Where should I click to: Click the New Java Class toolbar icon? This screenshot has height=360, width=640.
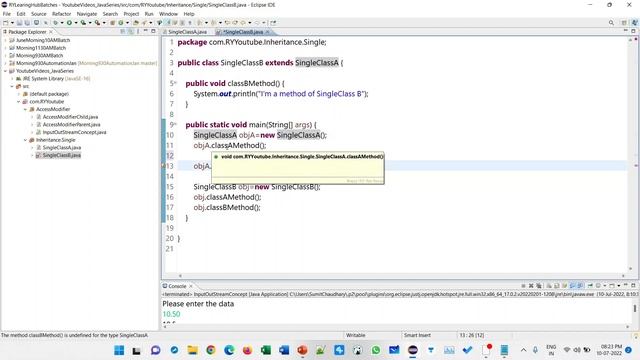121,23
